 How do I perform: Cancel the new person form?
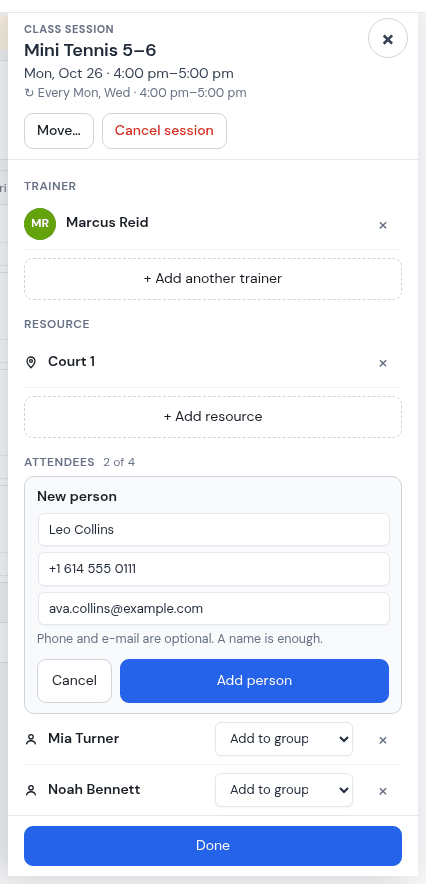(x=74, y=680)
